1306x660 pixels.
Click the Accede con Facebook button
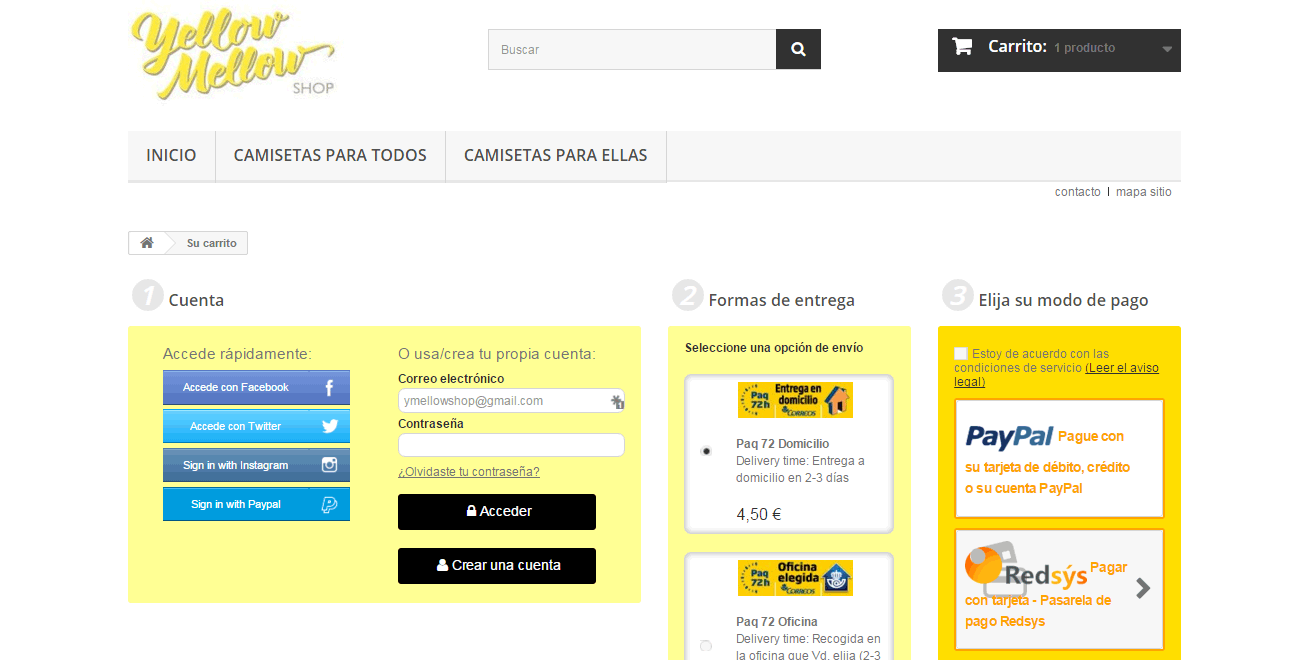coord(256,388)
